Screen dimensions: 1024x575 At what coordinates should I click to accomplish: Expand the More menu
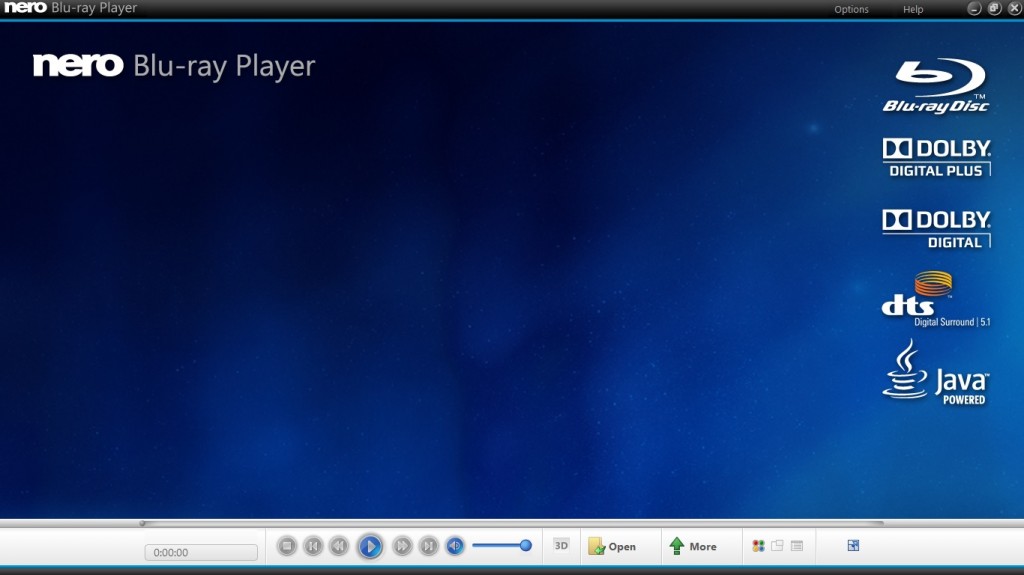pos(693,546)
